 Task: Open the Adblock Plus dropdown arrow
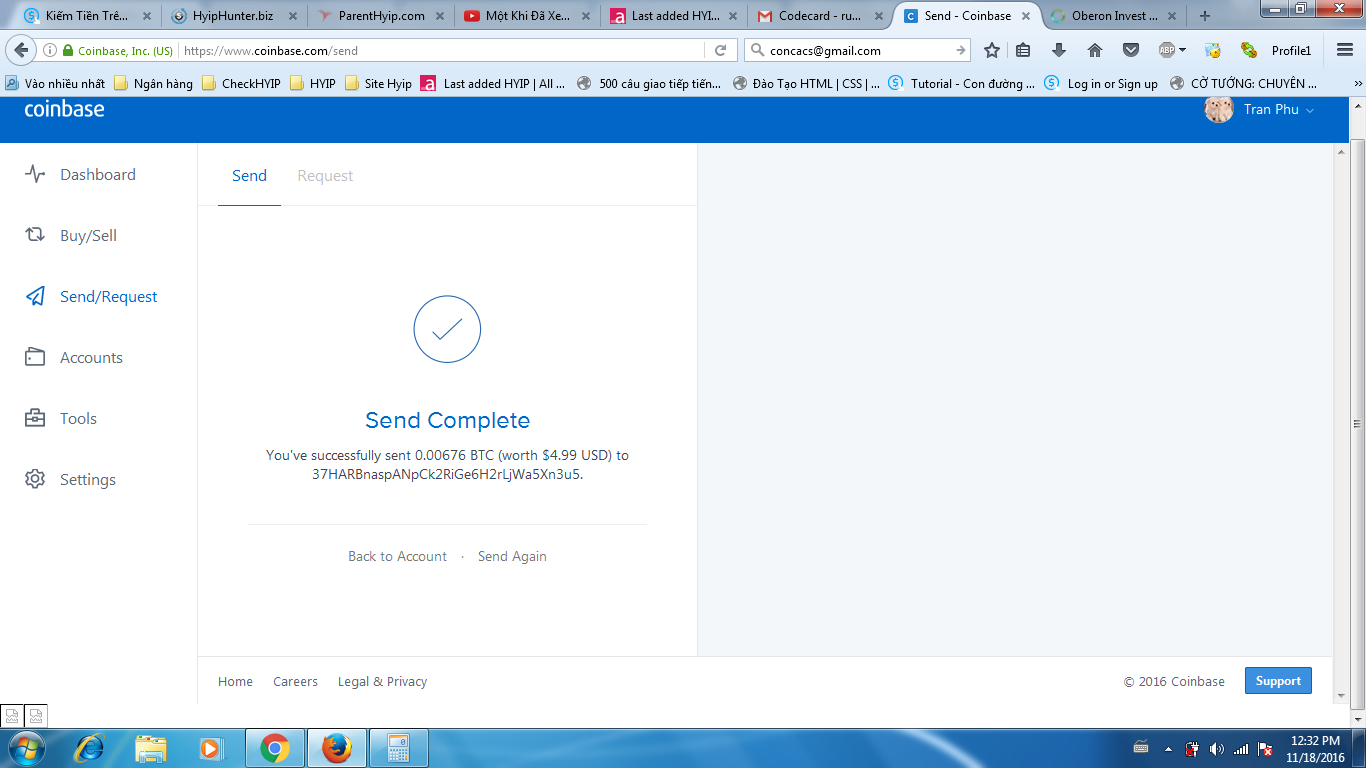click(1182, 50)
